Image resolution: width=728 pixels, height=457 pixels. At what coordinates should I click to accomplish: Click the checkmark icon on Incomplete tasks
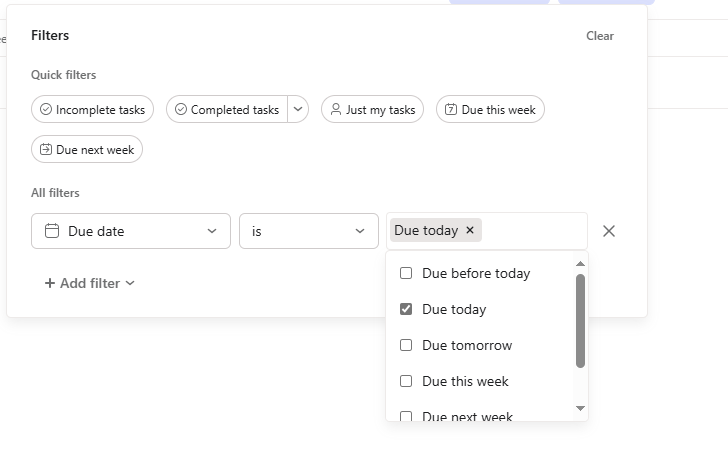coord(46,110)
